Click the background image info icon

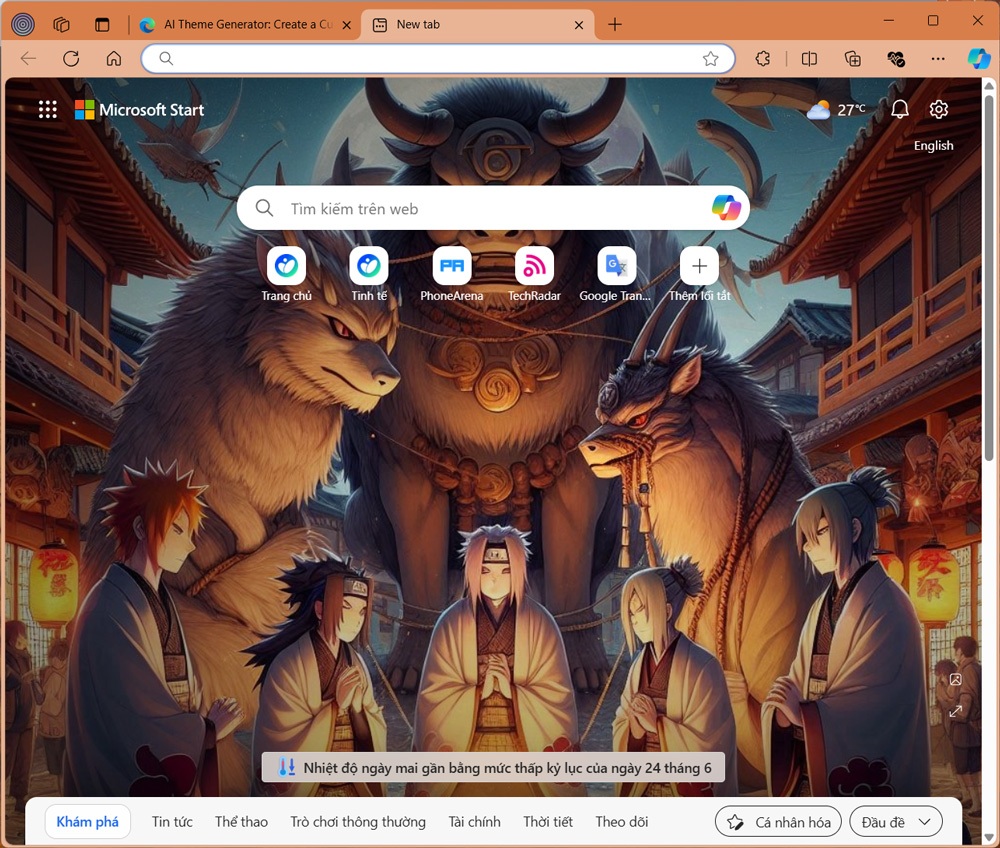tap(955, 680)
